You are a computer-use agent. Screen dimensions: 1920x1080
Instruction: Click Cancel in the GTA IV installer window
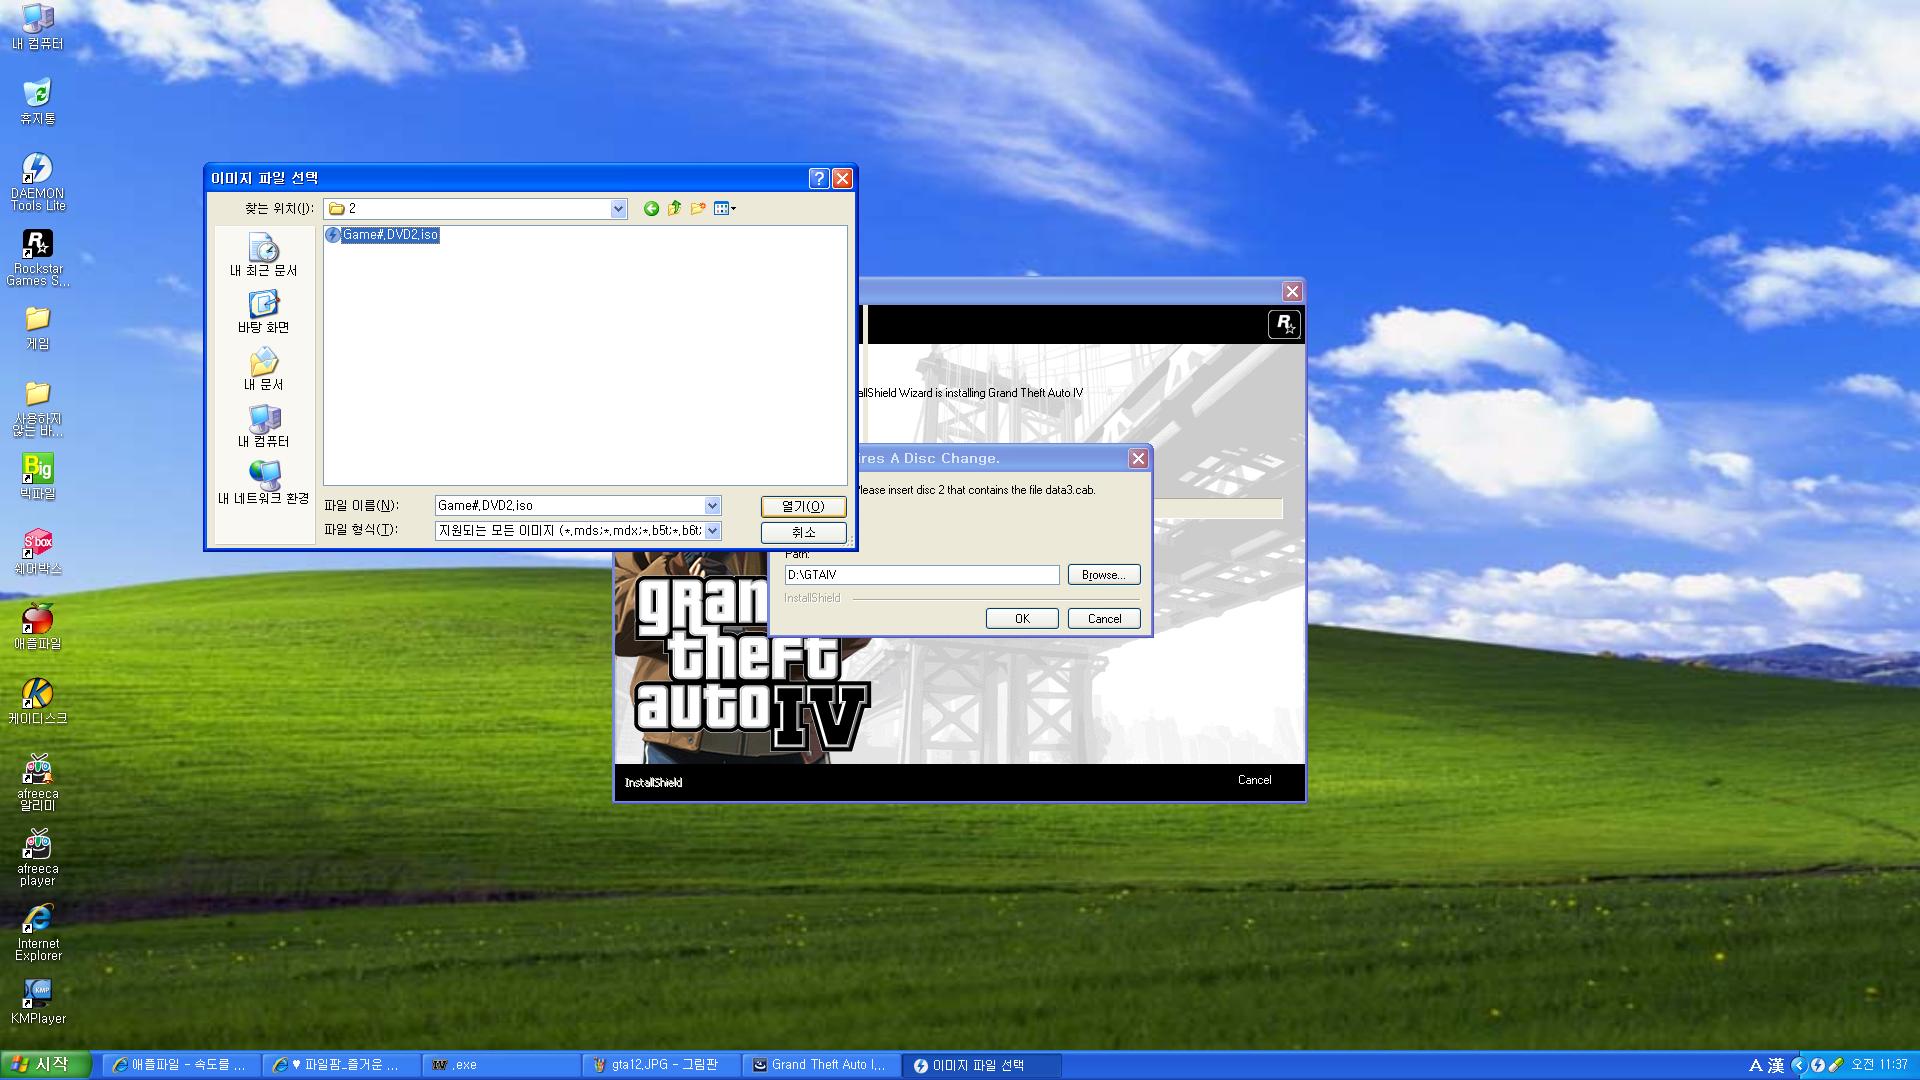click(1254, 780)
